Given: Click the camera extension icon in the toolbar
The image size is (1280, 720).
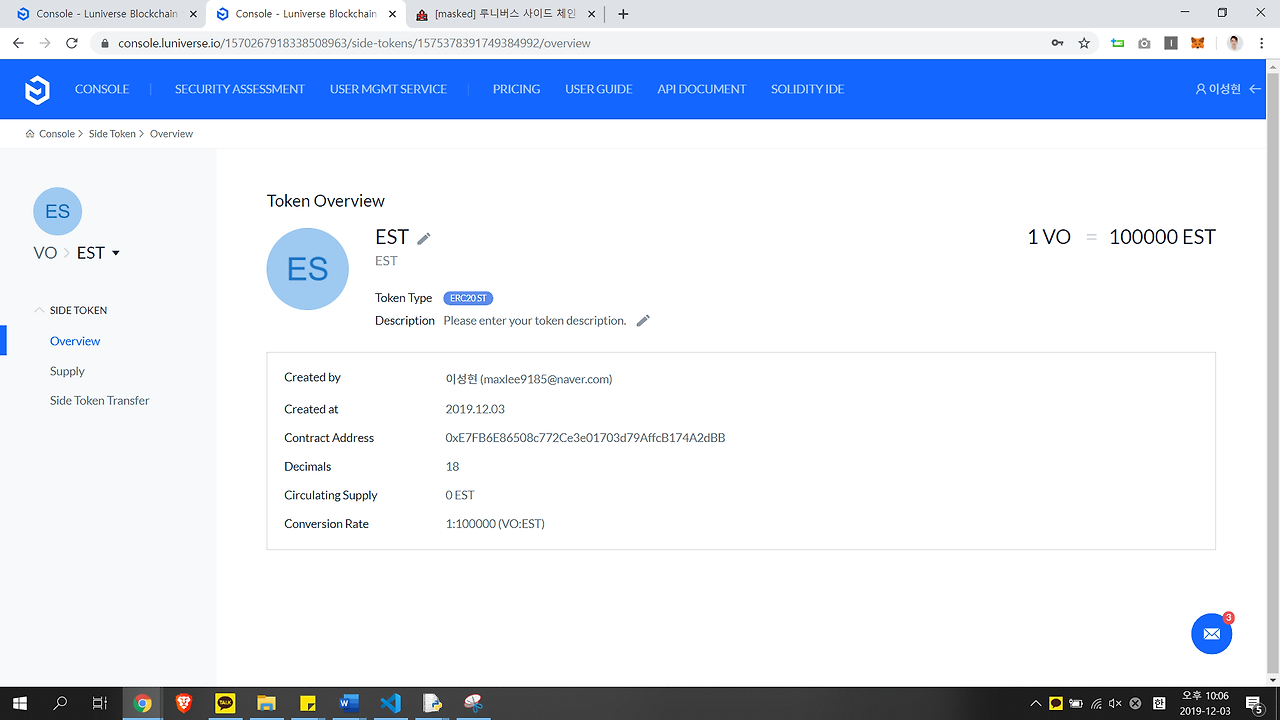Looking at the screenshot, I should (1144, 43).
